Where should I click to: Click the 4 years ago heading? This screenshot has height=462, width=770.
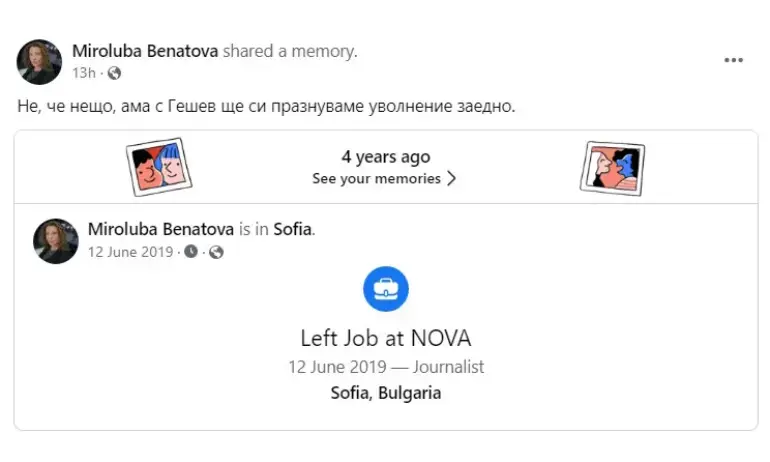click(385, 157)
